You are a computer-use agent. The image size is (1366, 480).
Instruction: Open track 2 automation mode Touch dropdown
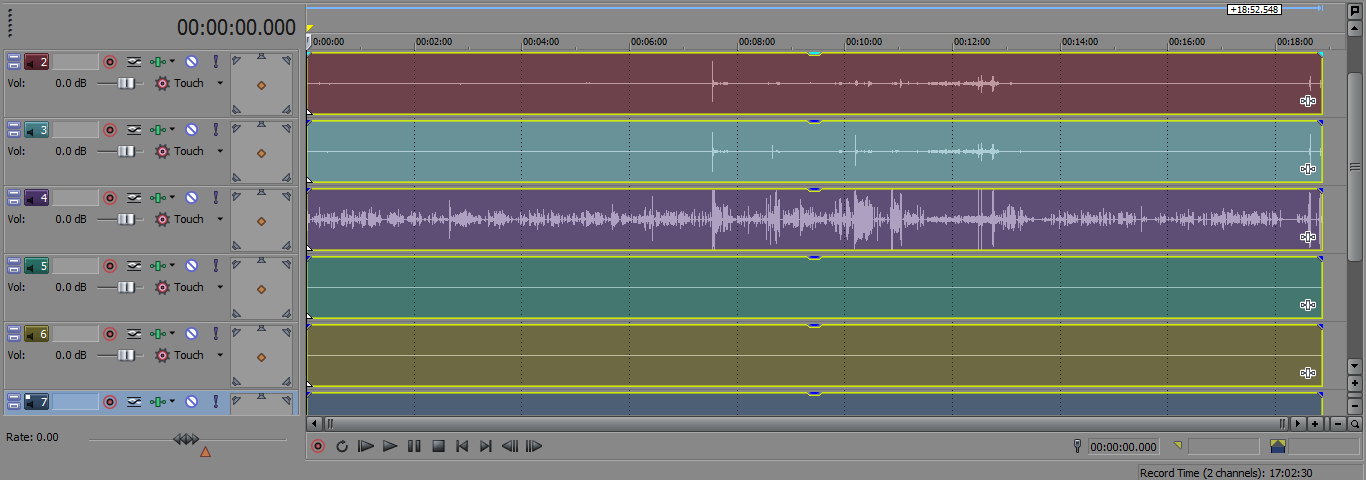point(220,84)
